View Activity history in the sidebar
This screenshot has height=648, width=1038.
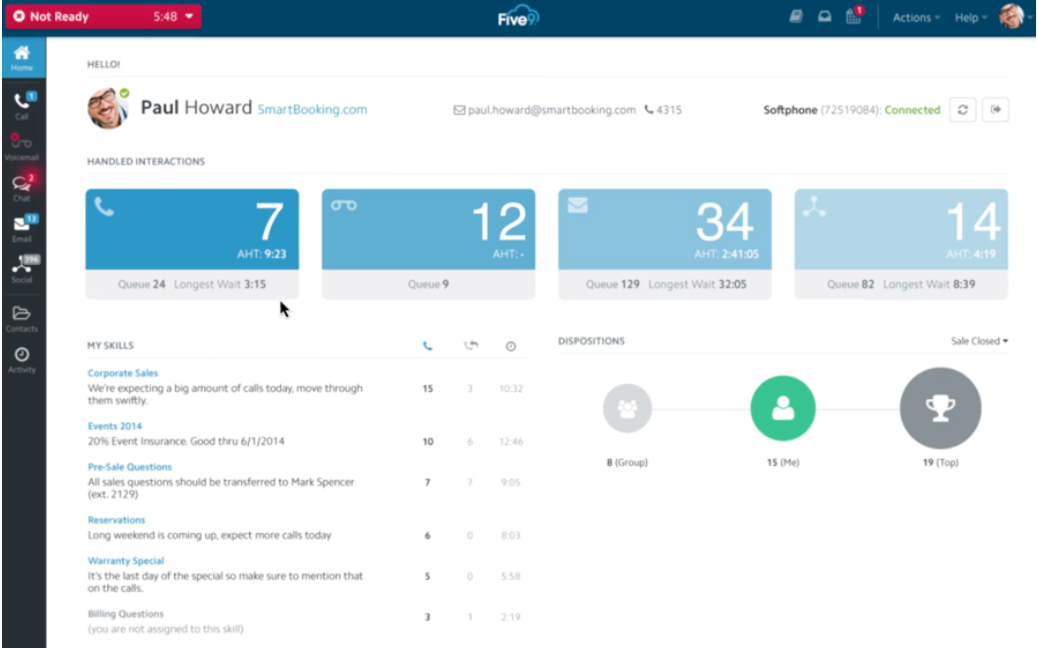[x=22, y=359]
